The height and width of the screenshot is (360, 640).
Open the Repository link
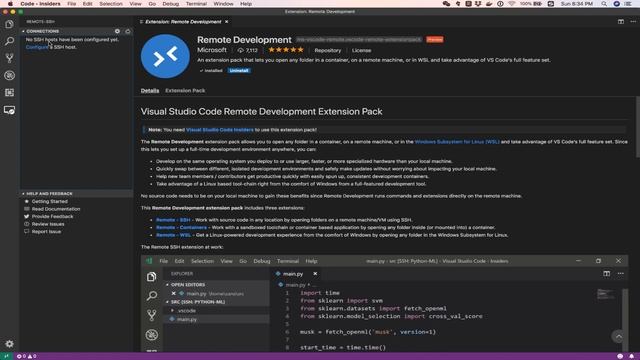pyautogui.click(x=328, y=51)
